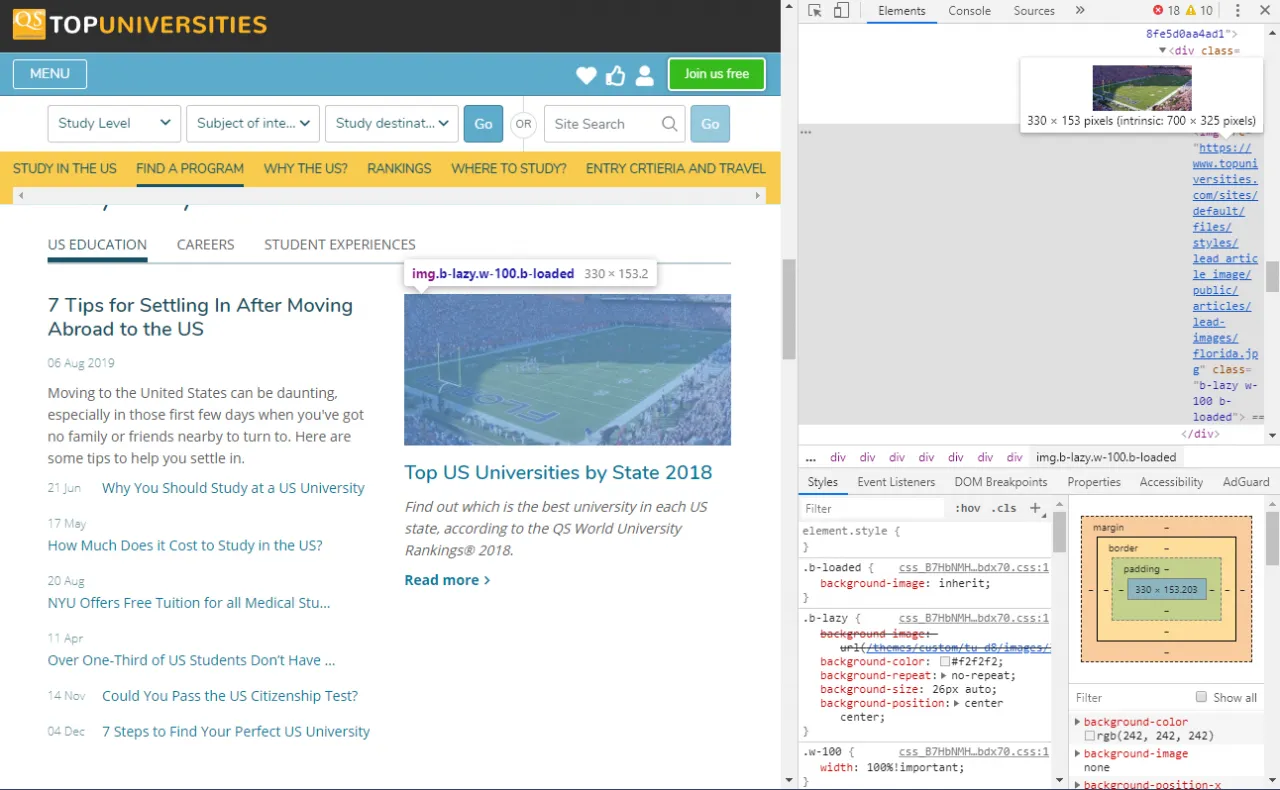Click the Join us free button

716,74
